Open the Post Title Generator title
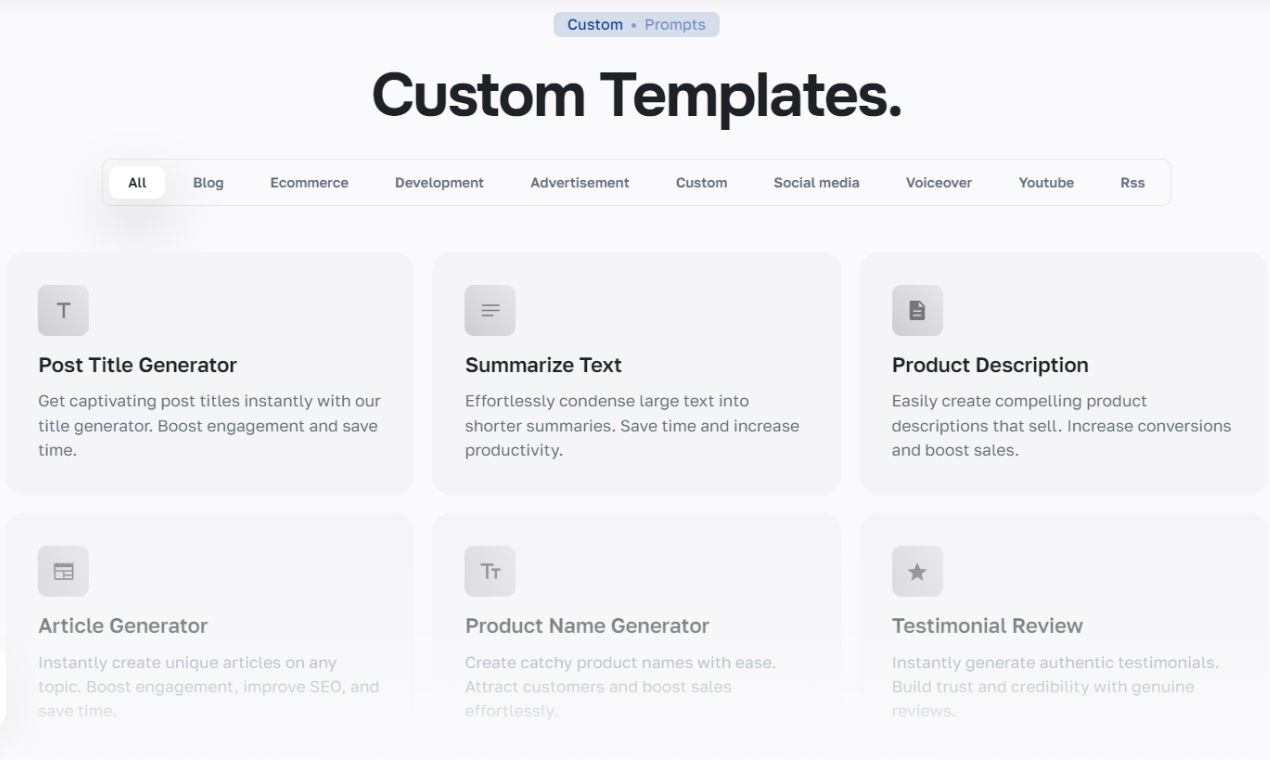This screenshot has height=760, width=1270. click(137, 365)
